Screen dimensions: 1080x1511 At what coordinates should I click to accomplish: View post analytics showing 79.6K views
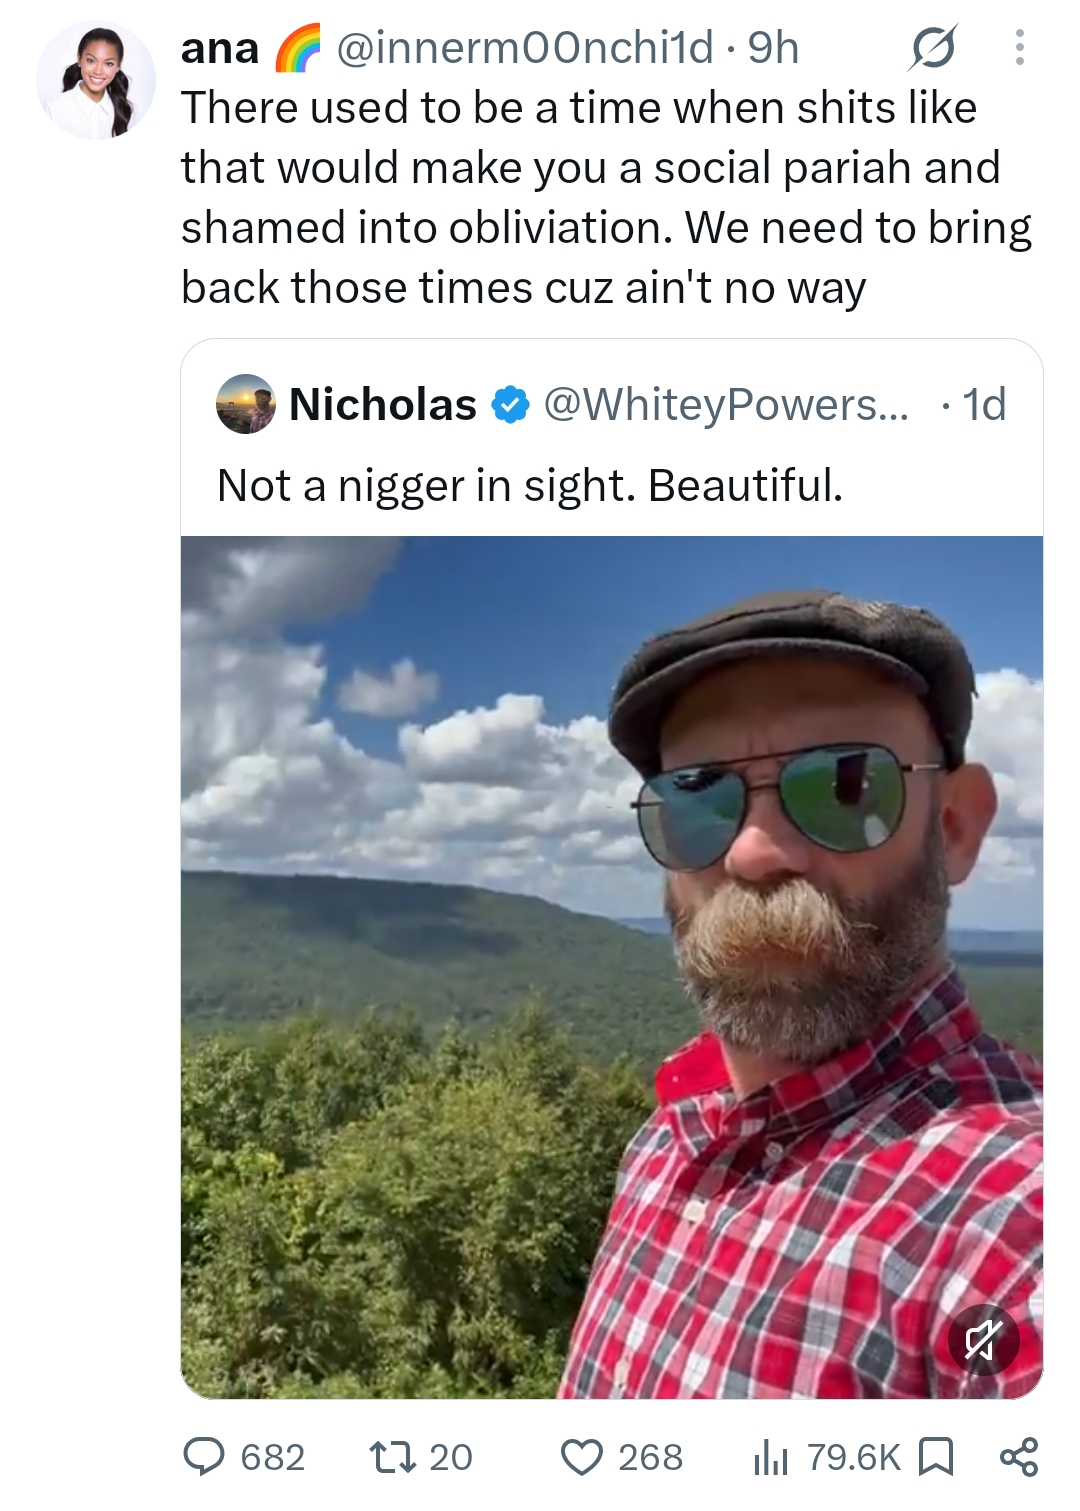click(x=827, y=1457)
